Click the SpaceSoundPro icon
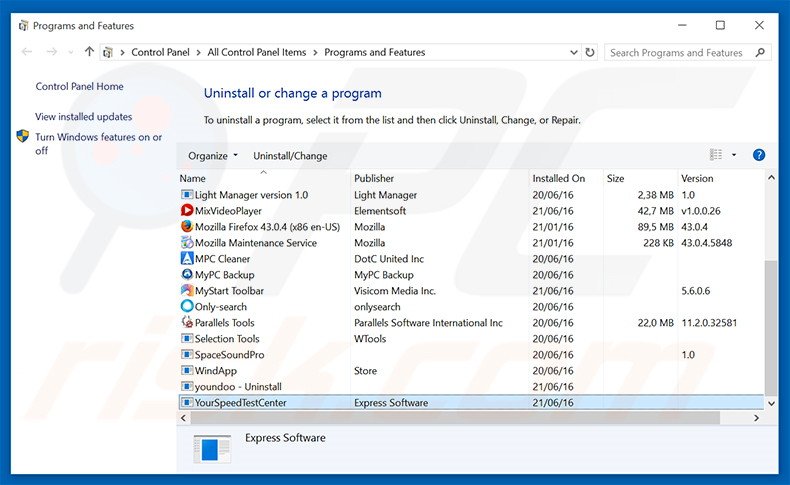 pos(186,355)
